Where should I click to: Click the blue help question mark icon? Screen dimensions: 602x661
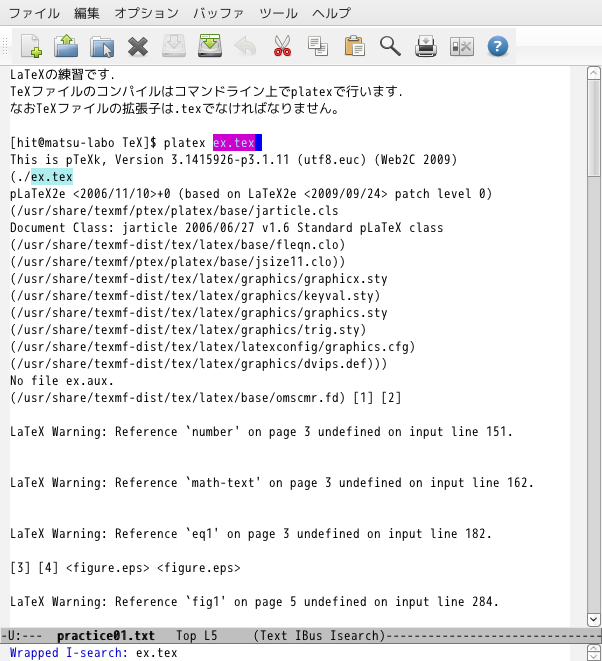click(x=497, y=46)
